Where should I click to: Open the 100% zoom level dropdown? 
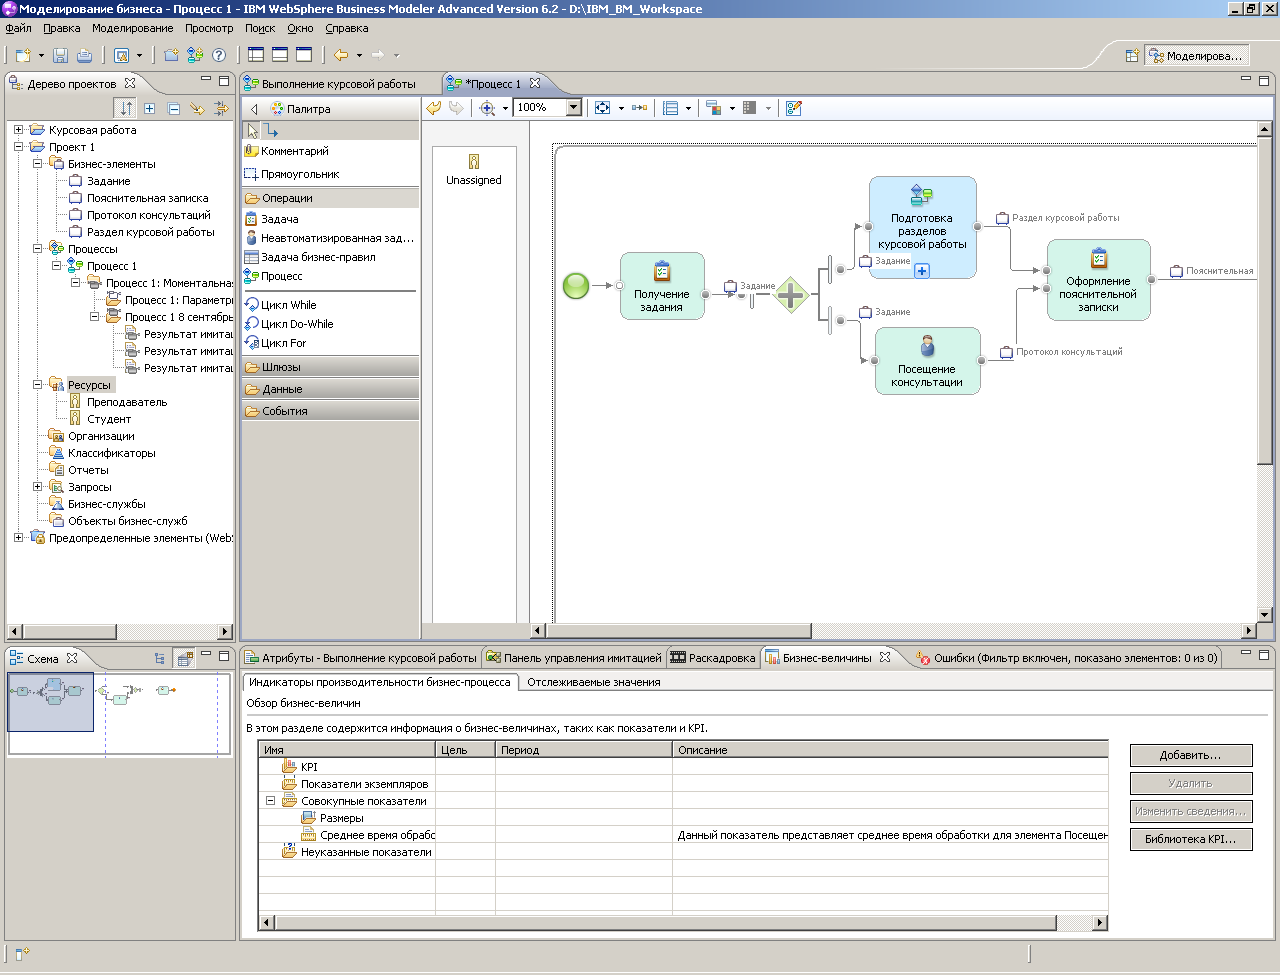click(574, 107)
